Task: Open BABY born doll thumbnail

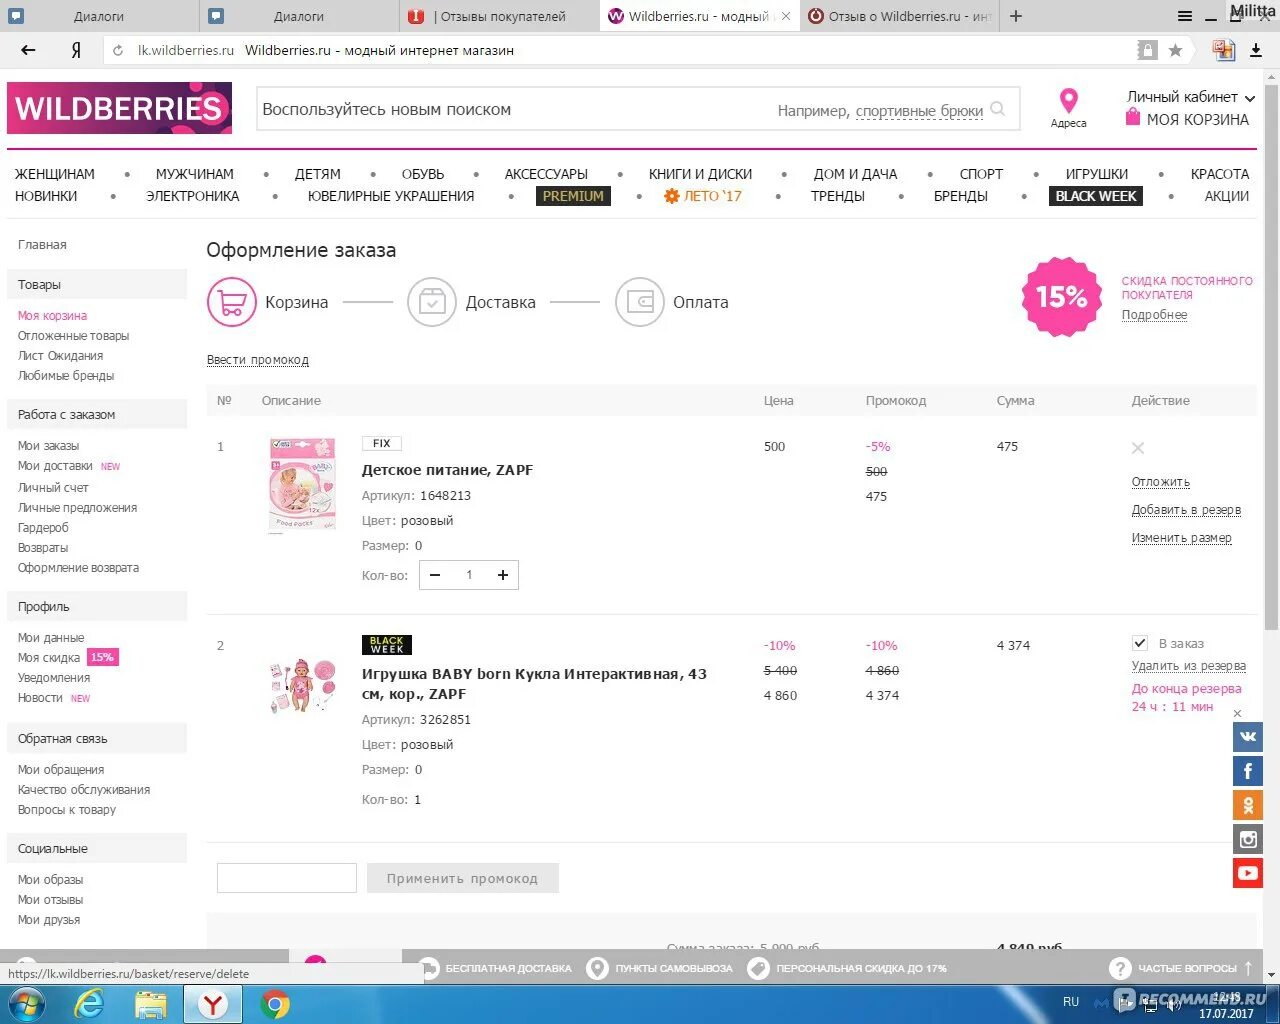Action: point(303,685)
